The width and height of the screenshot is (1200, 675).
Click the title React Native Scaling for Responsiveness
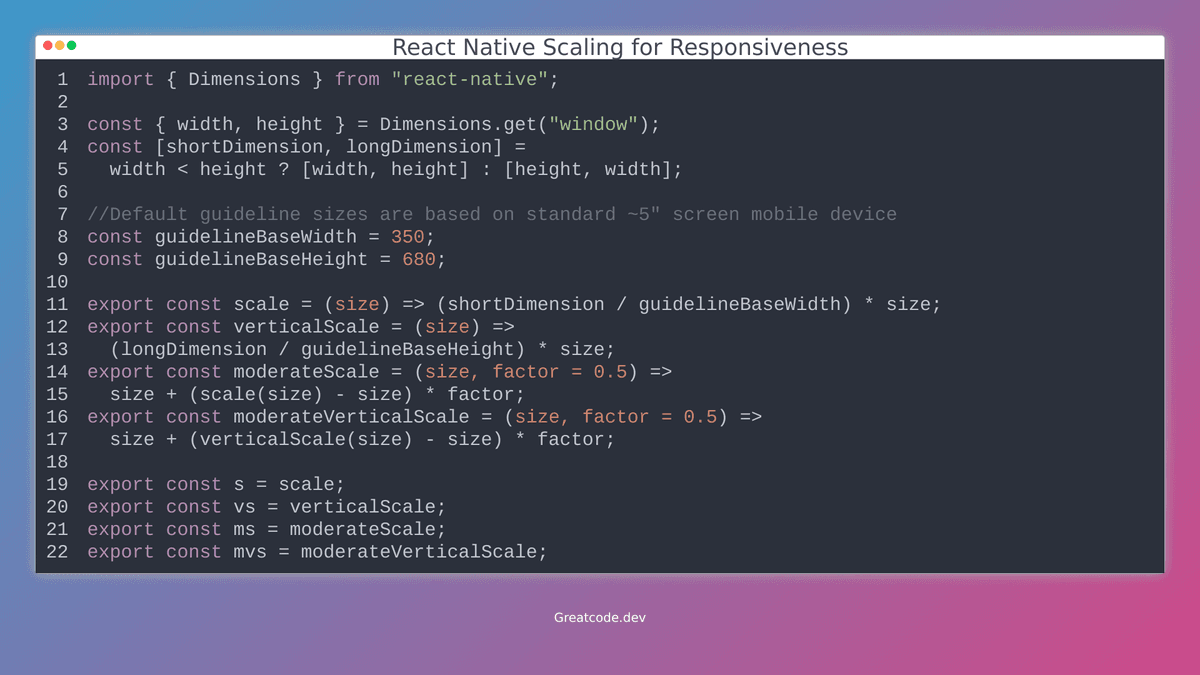pos(620,47)
